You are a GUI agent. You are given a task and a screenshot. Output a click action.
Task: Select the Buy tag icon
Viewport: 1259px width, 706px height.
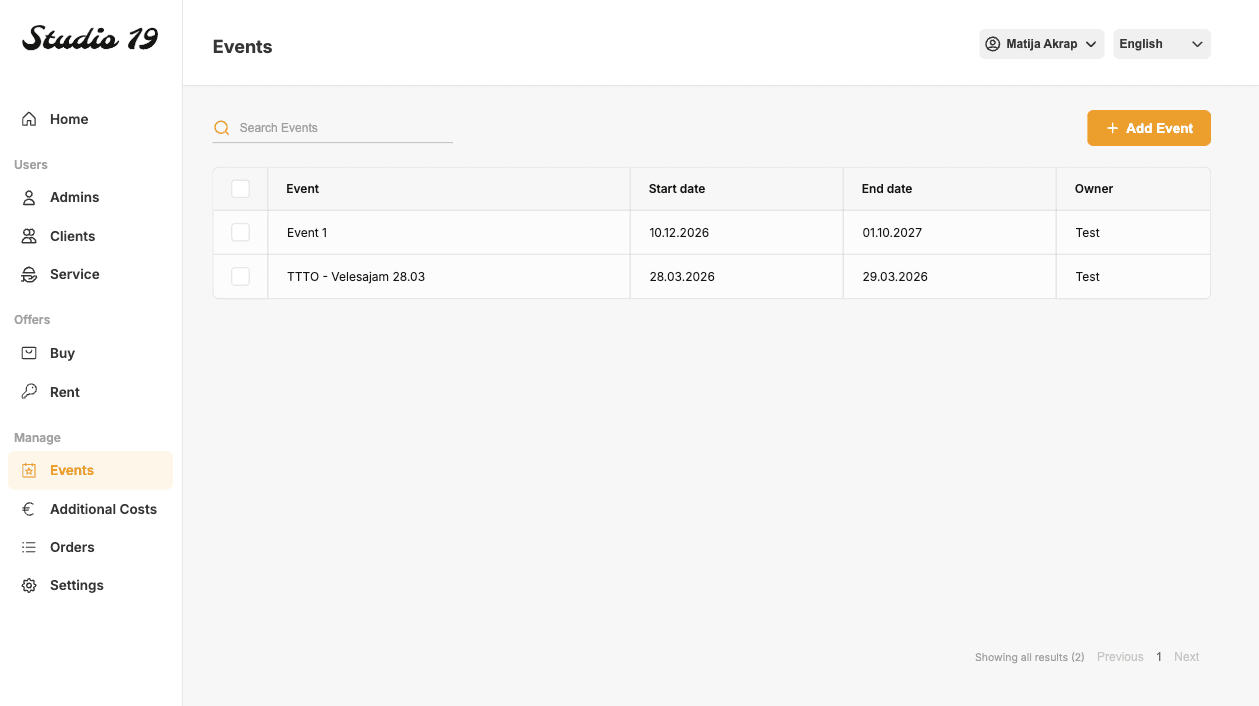(x=29, y=352)
